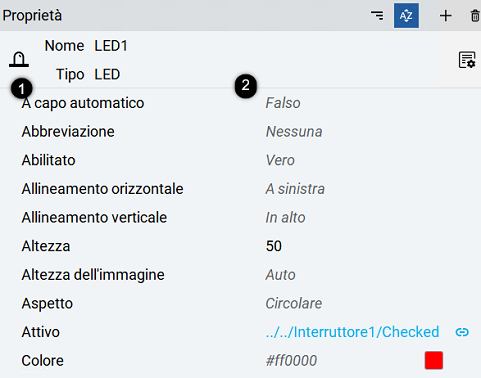The image size is (481, 378).
Task: Toggle alphabetical A-Z sorting button
Action: [x=406, y=16]
